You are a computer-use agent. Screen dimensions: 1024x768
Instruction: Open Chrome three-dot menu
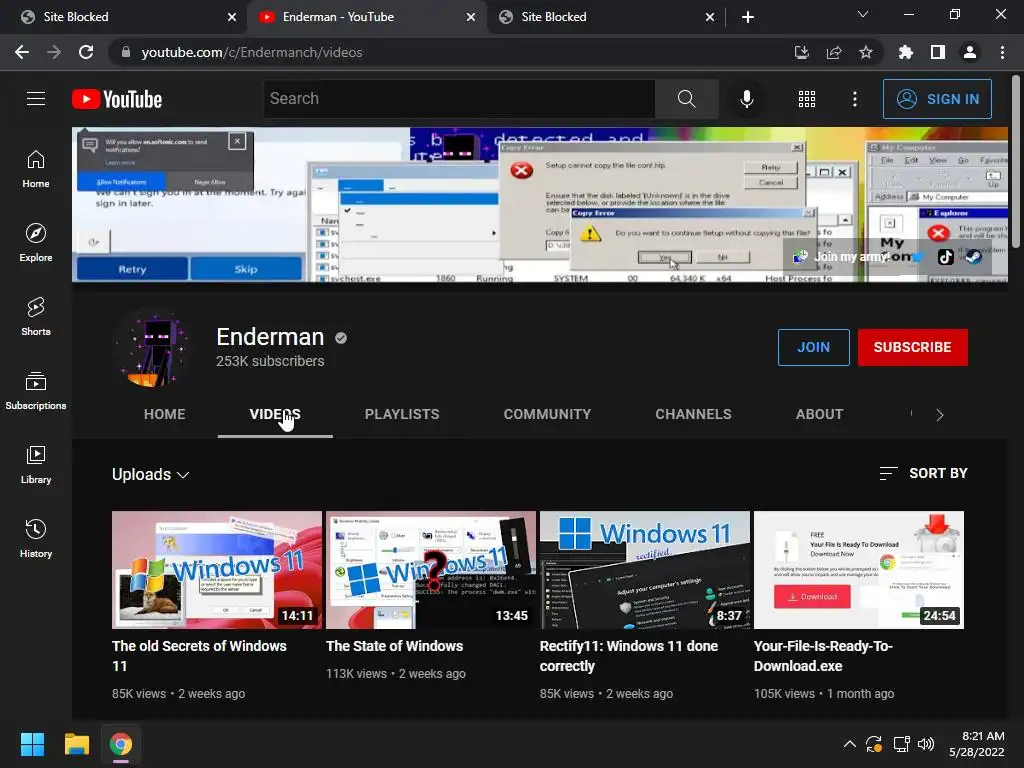[1002, 52]
